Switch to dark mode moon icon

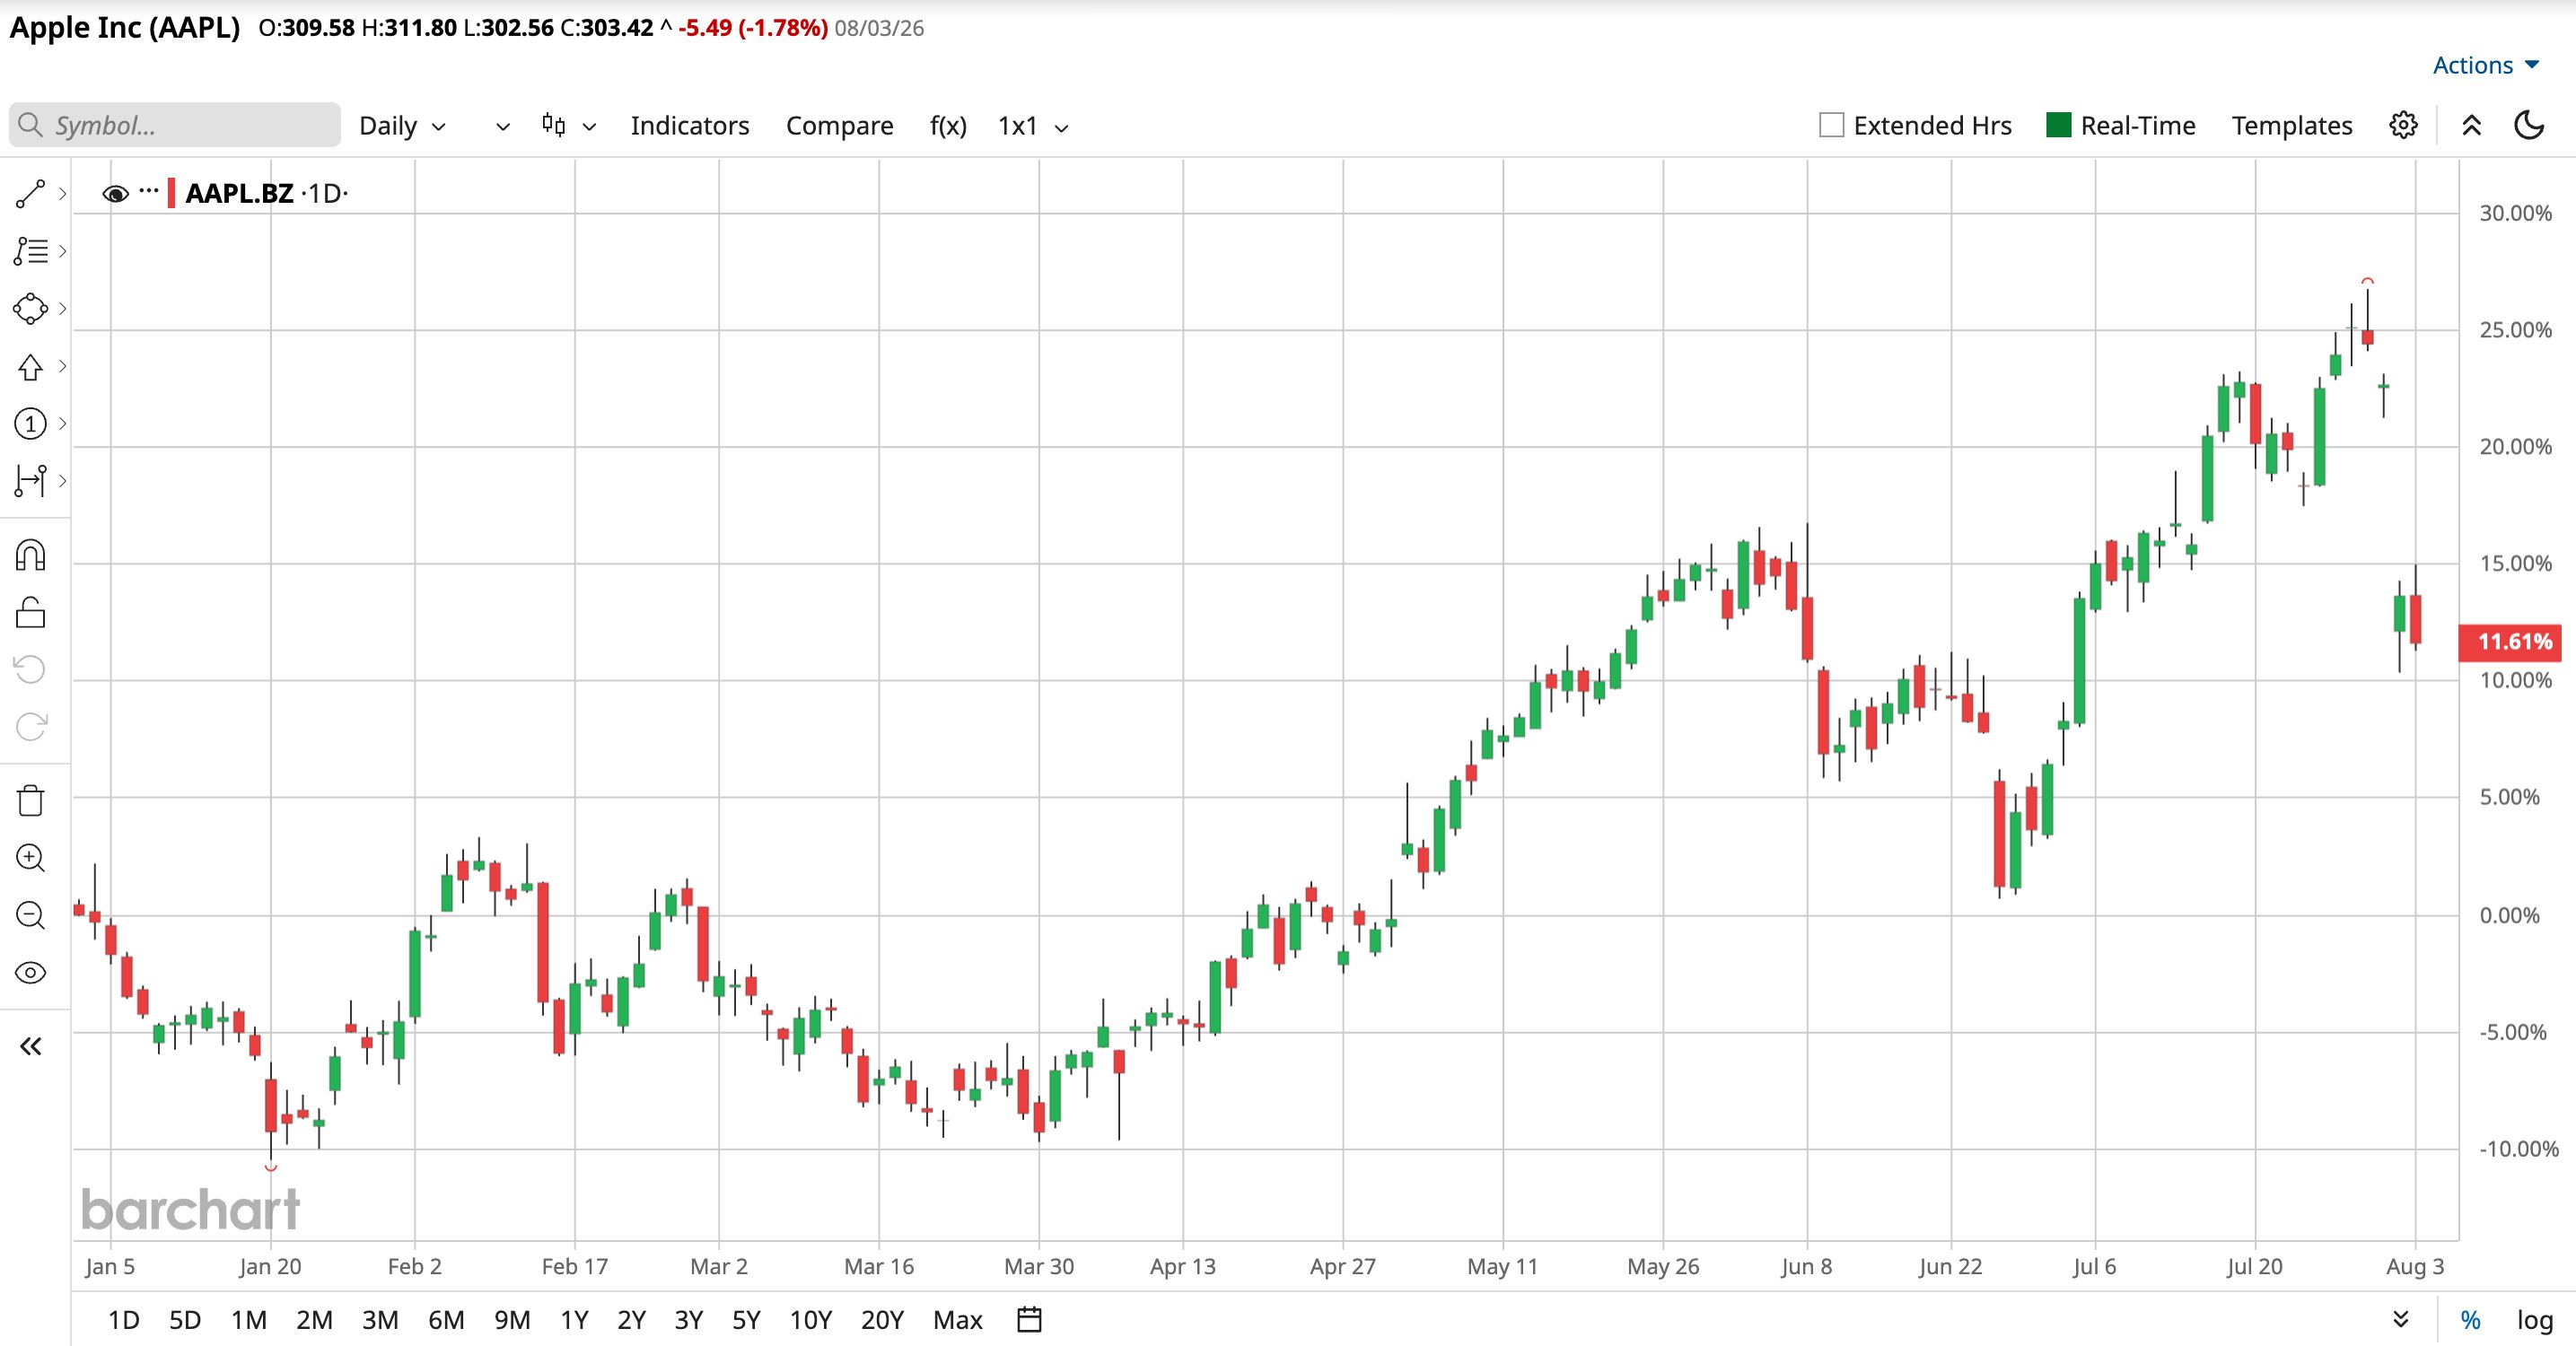coord(2529,125)
